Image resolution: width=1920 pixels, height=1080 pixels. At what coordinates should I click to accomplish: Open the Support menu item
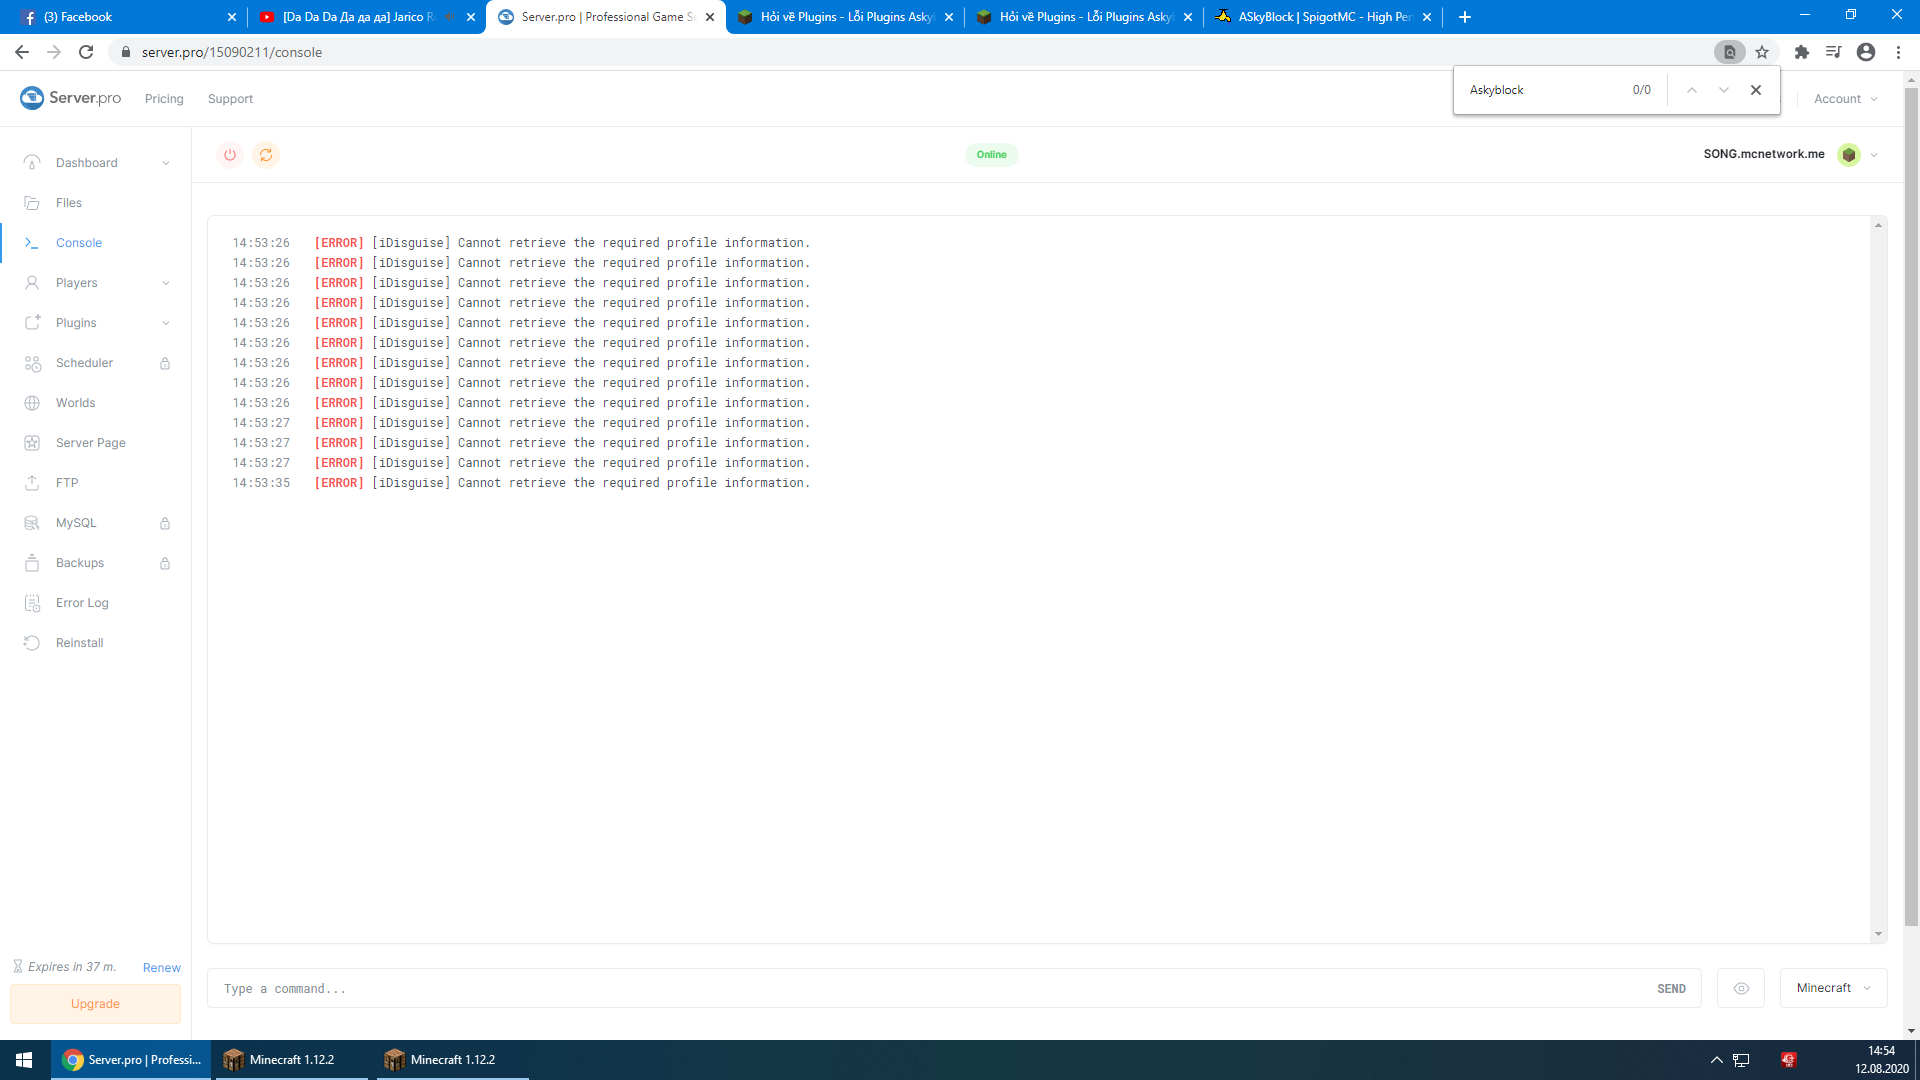click(x=230, y=99)
